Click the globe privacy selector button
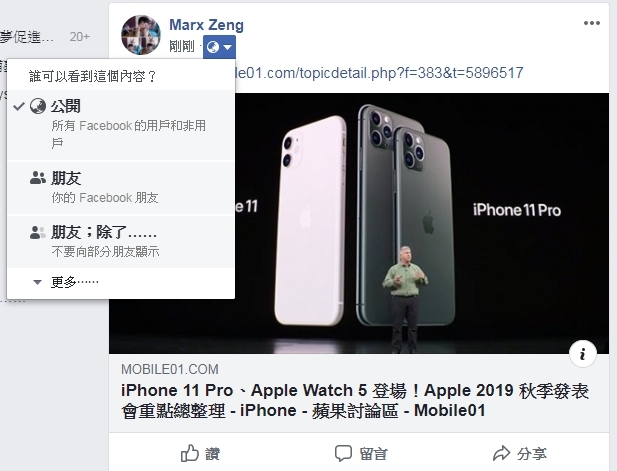 (x=219, y=47)
